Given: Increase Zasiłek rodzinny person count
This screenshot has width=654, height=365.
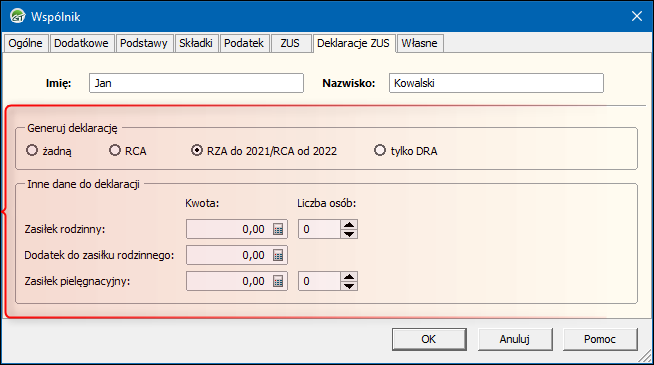Looking at the screenshot, I should 349,224.
